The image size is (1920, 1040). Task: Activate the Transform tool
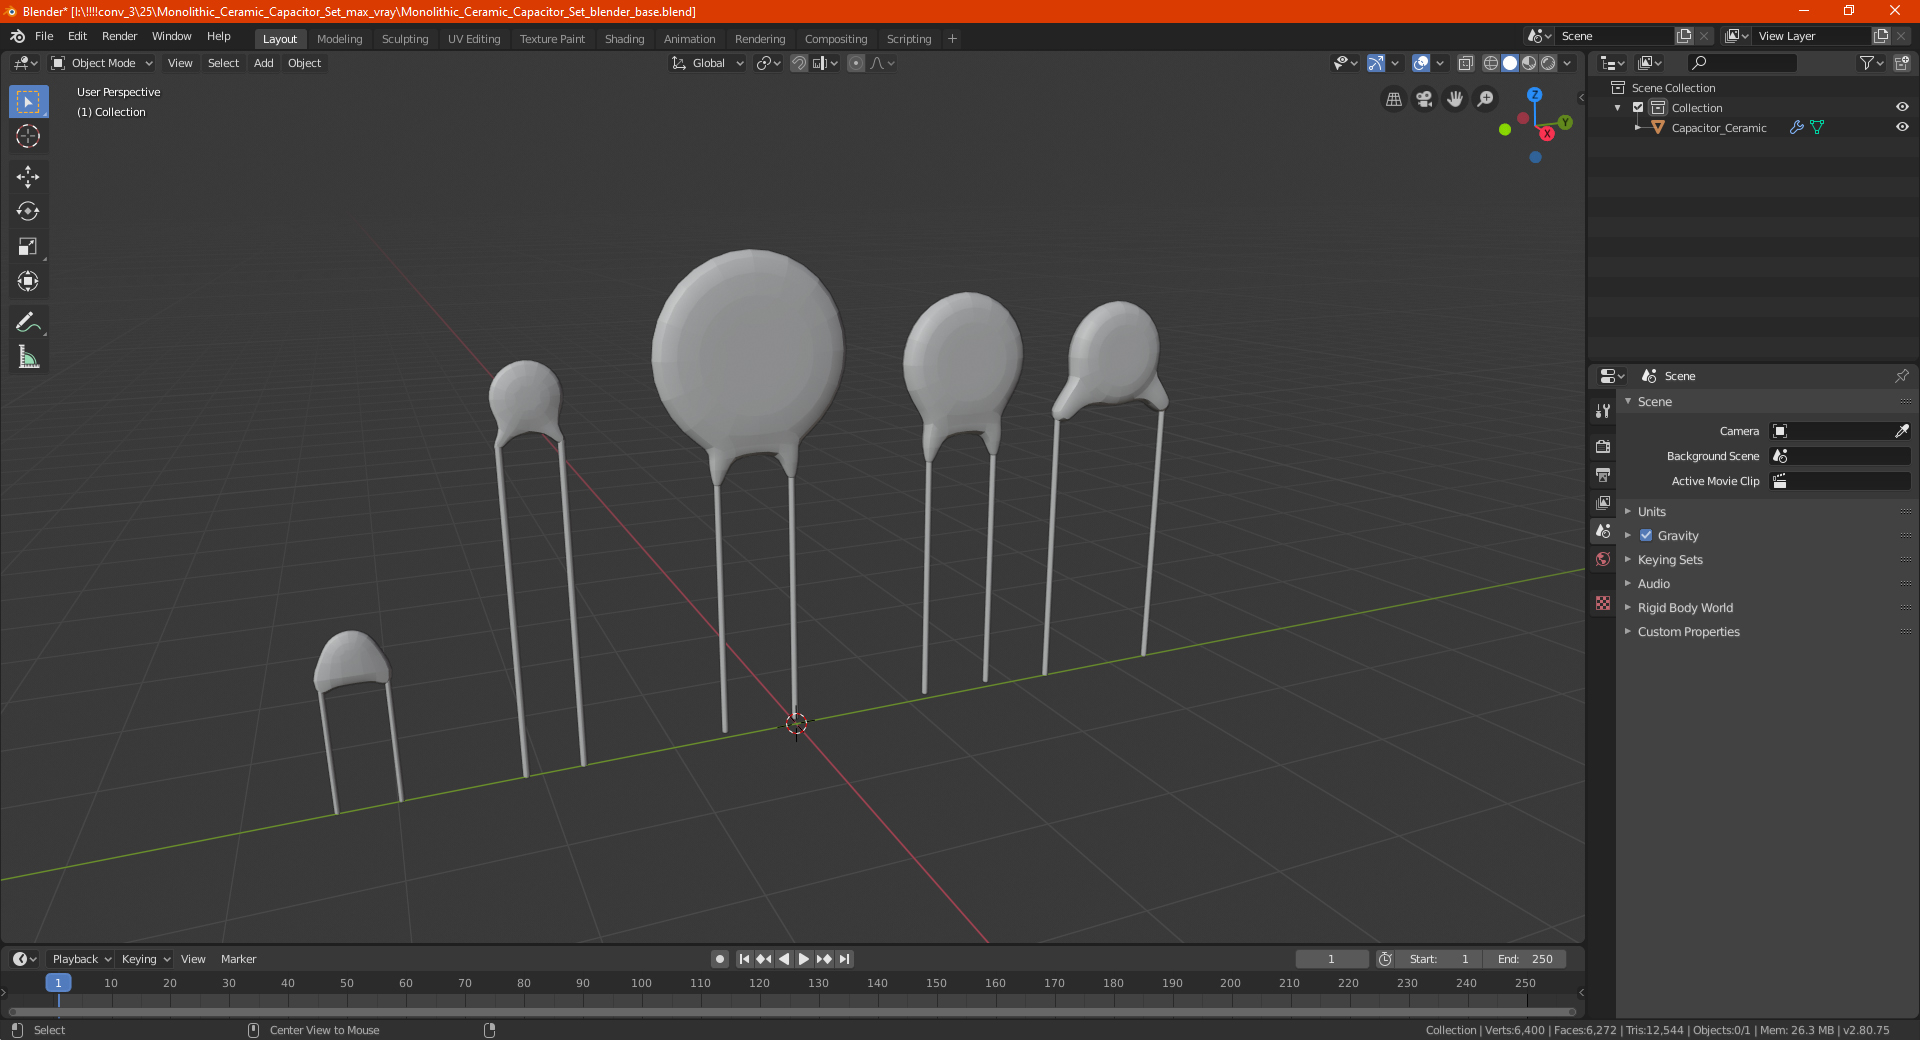28,281
